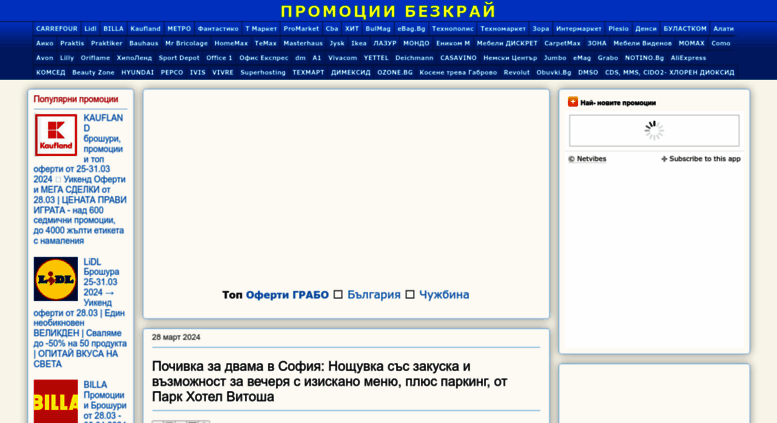Image resolution: width=777 pixels, height=423 pixels.
Task: Open the Оферти ГРАБО link
Action: [287, 295]
